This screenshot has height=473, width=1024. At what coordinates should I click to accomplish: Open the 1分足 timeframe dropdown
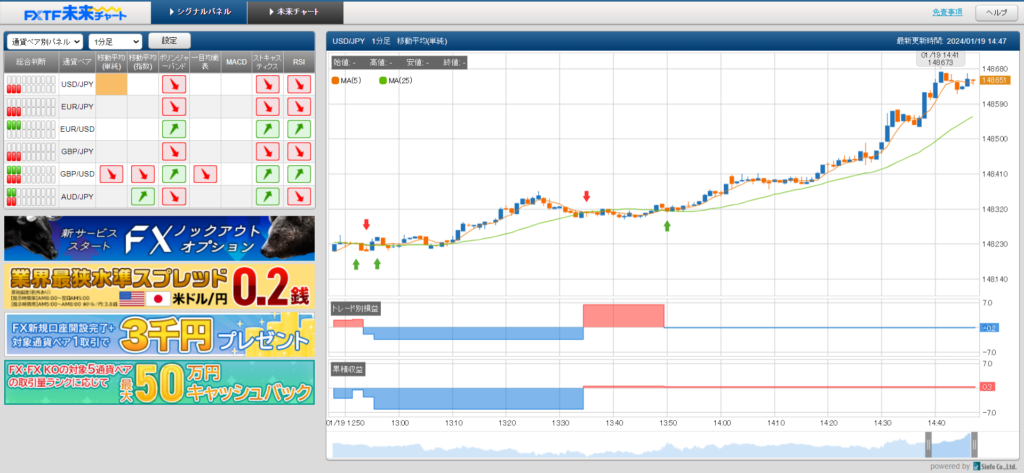(115, 41)
